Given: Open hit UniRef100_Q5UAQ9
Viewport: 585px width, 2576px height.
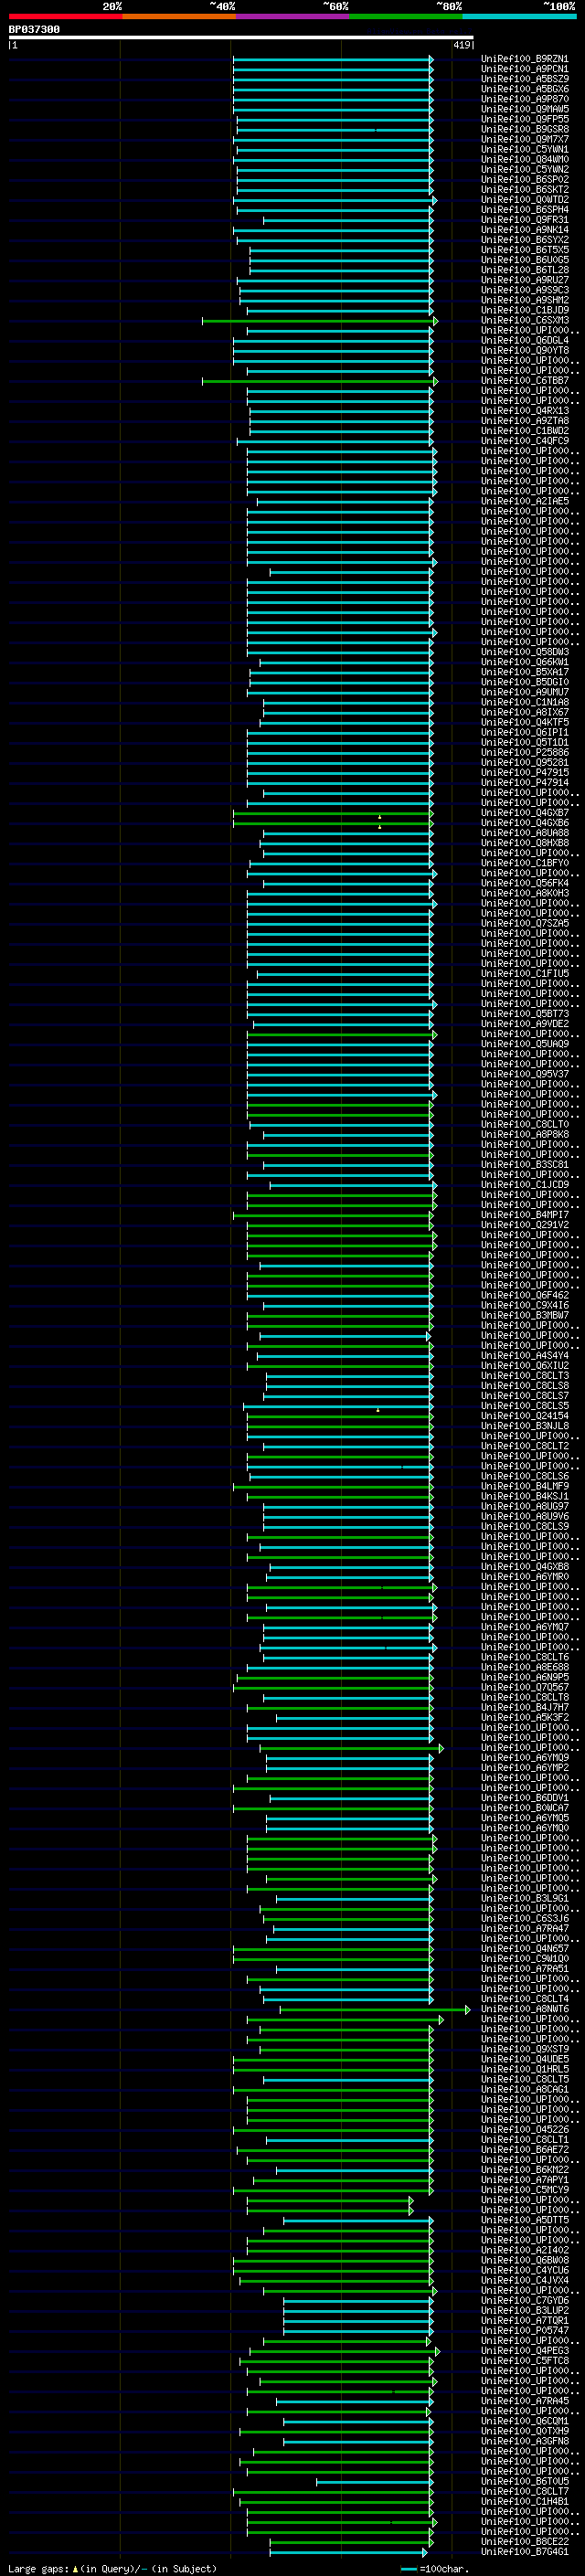Looking at the screenshot, I should coord(525,1044).
